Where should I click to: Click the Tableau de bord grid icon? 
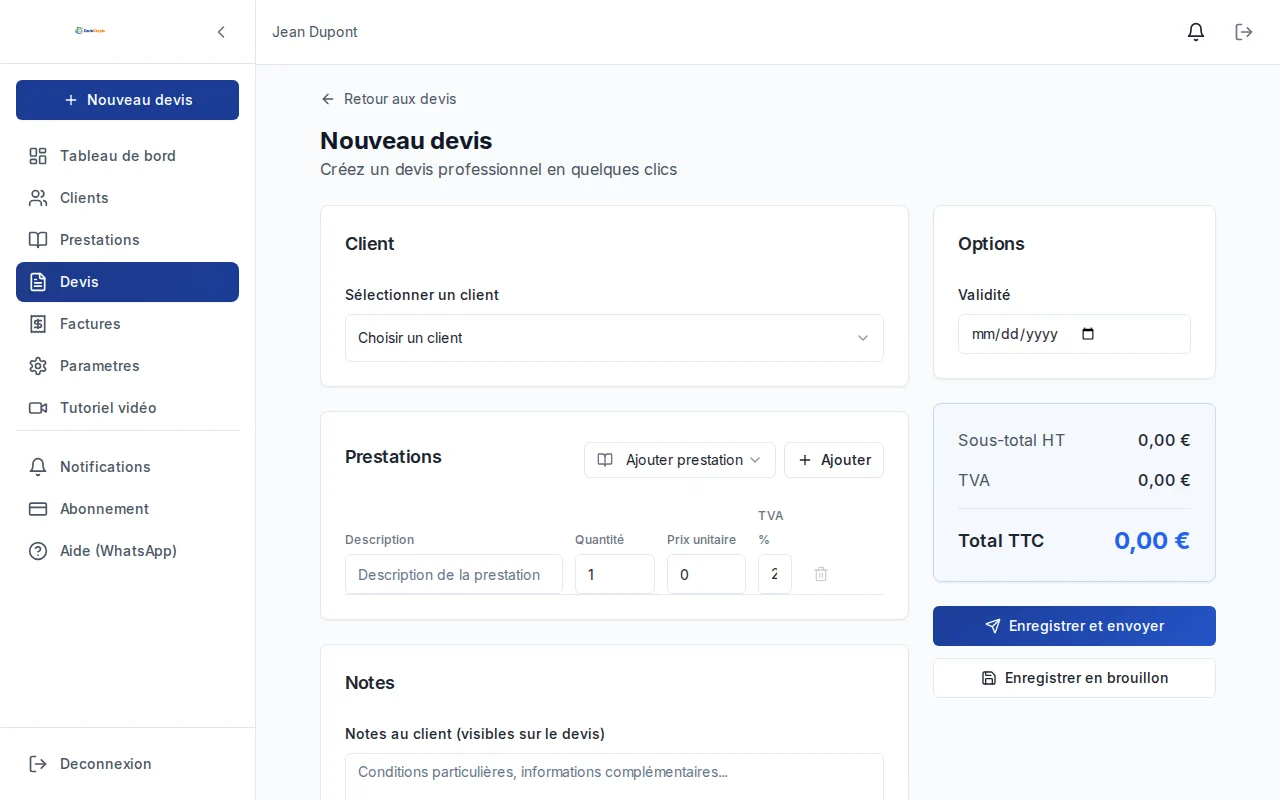(38, 156)
